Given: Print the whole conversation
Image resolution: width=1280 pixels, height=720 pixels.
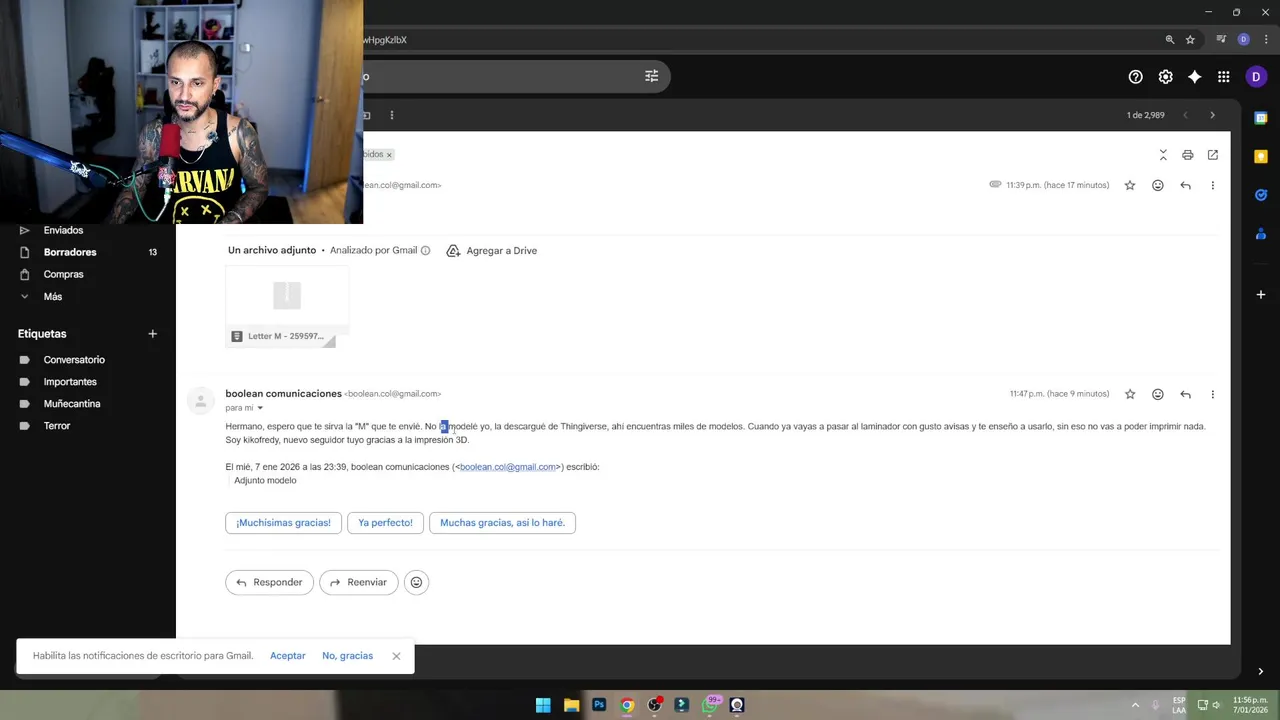Looking at the screenshot, I should tap(1187, 155).
